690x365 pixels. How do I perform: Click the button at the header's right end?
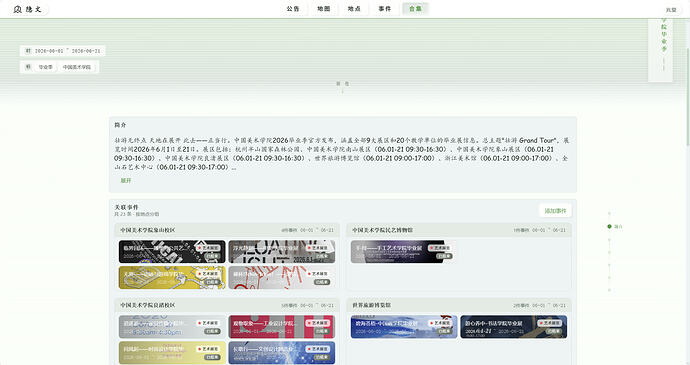671,10
